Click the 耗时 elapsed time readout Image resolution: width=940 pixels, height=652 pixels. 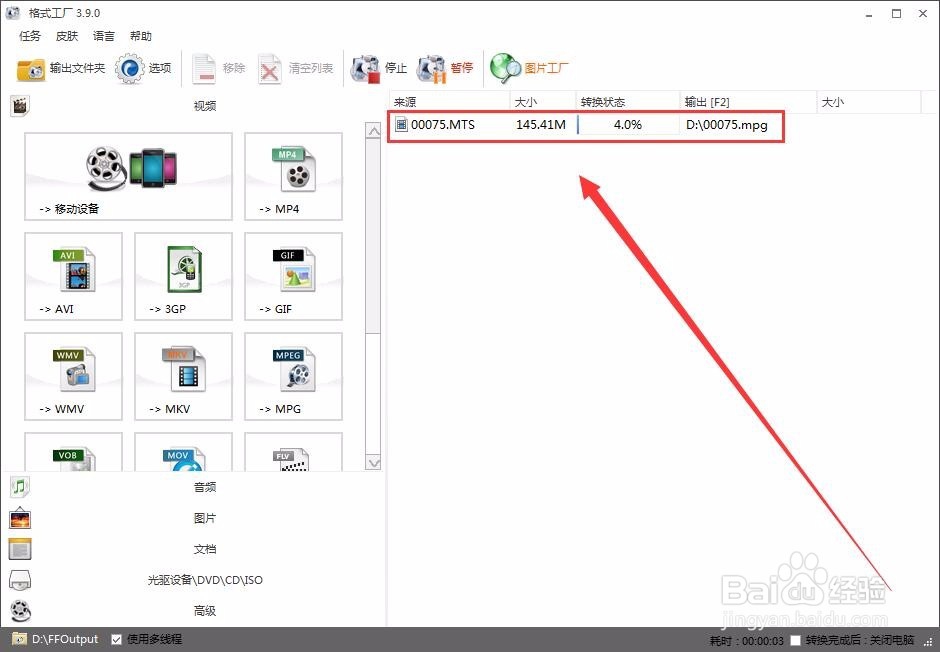coord(747,641)
